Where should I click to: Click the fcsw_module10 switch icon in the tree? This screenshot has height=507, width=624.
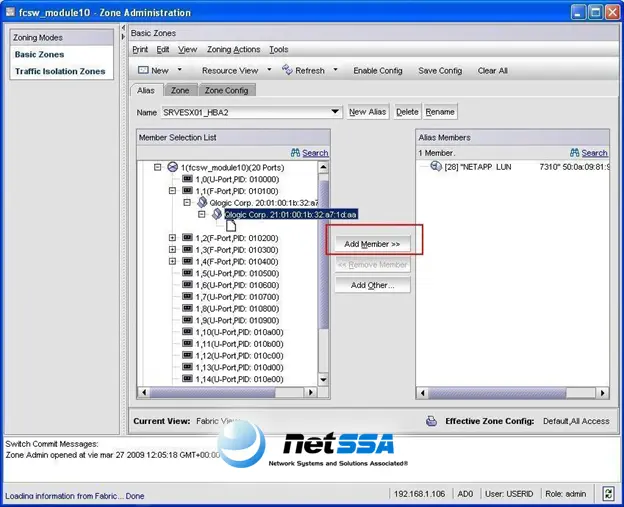(172, 167)
